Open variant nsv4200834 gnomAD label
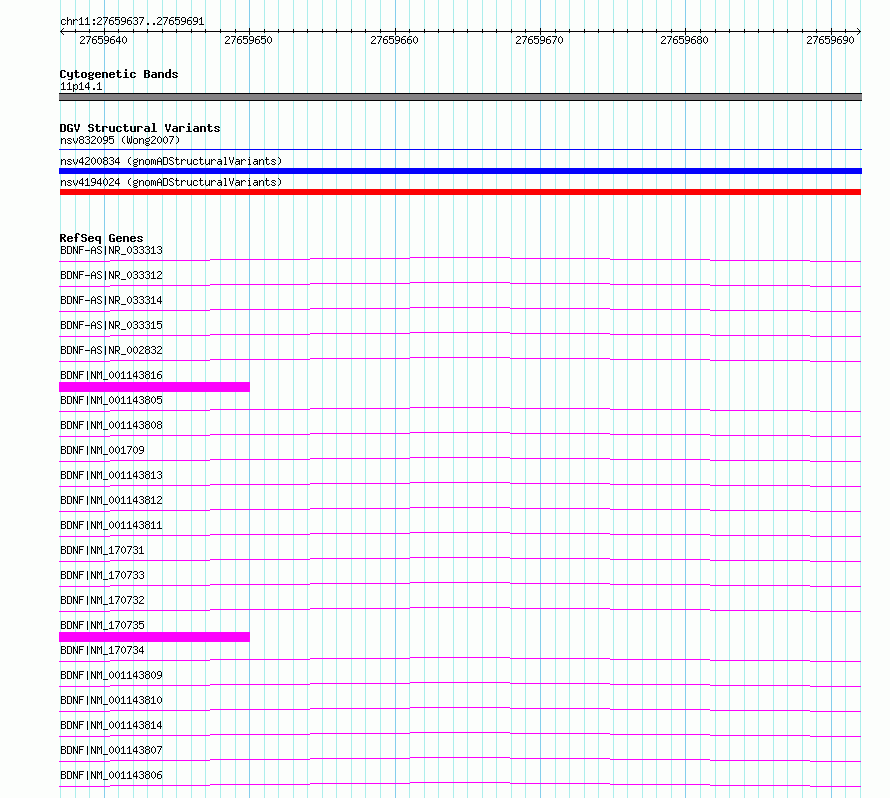The width and height of the screenshot is (890, 798). point(171,161)
